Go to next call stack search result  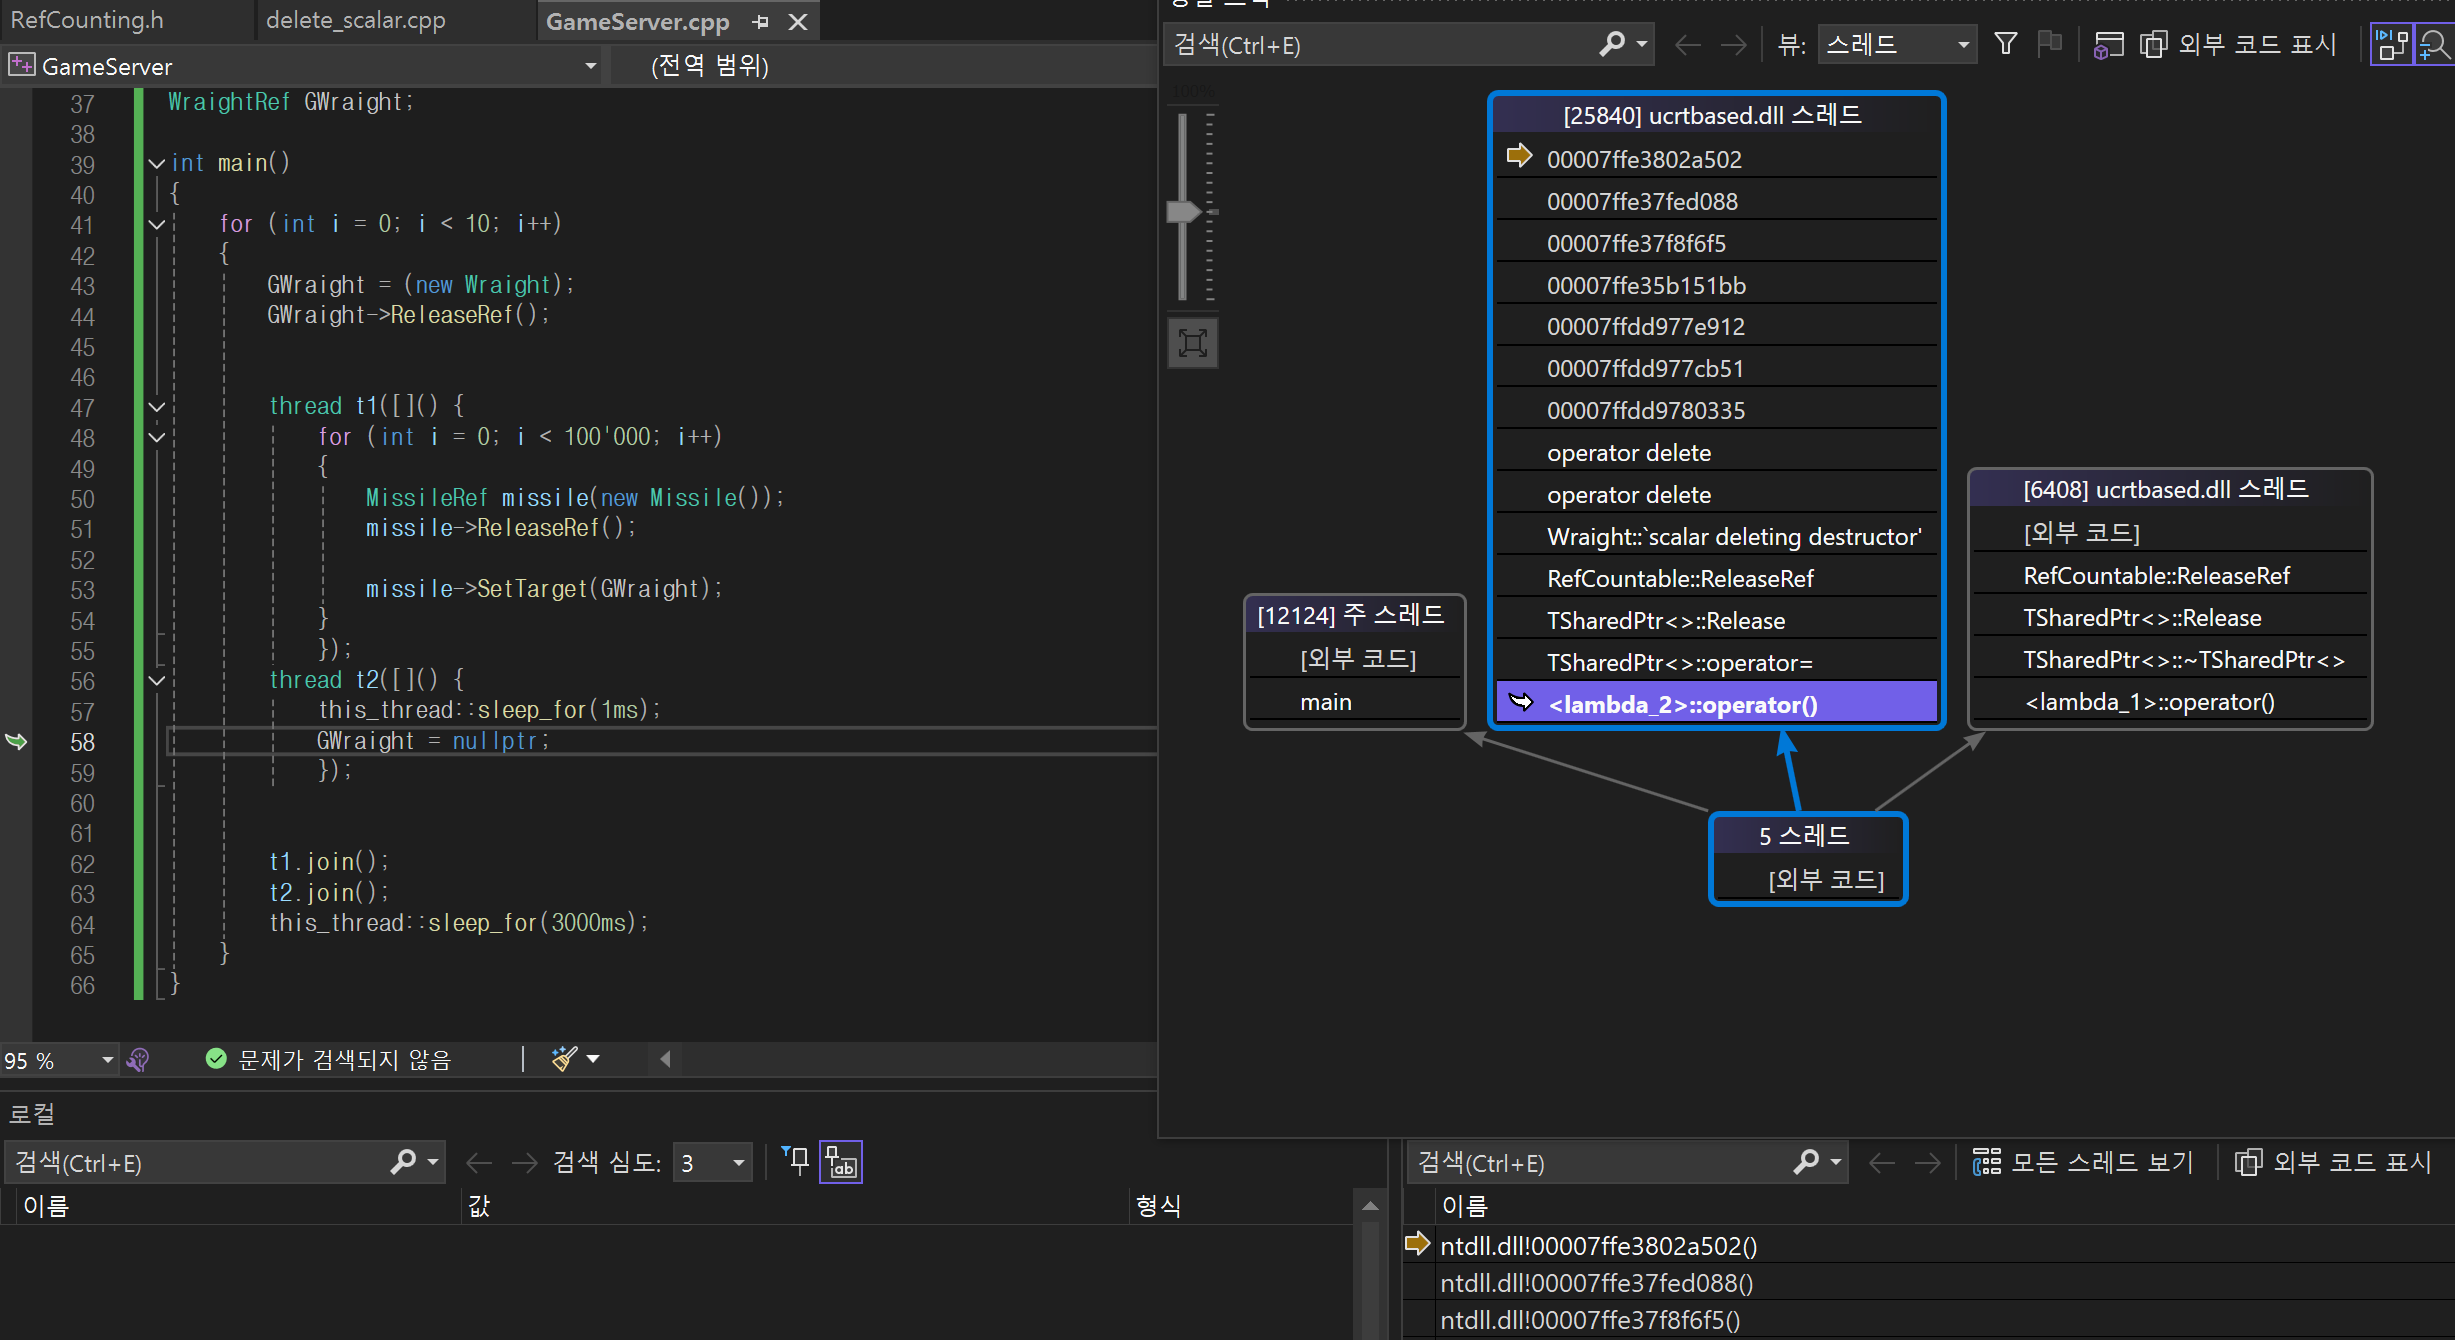pyautogui.click(x=1927, y=1163)
